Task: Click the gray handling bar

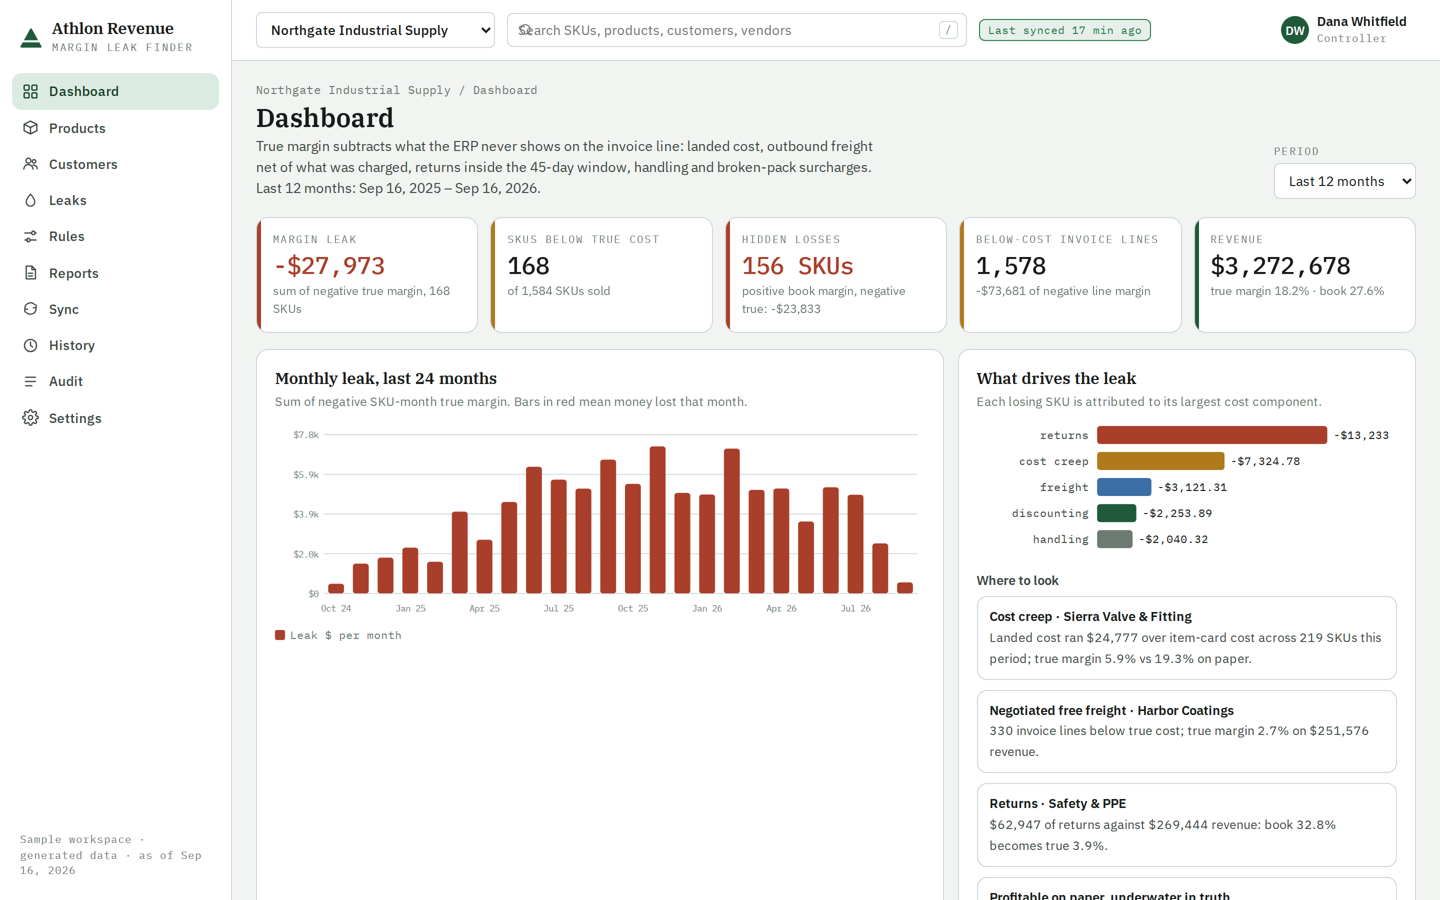Action: (x=1115, y=539)
